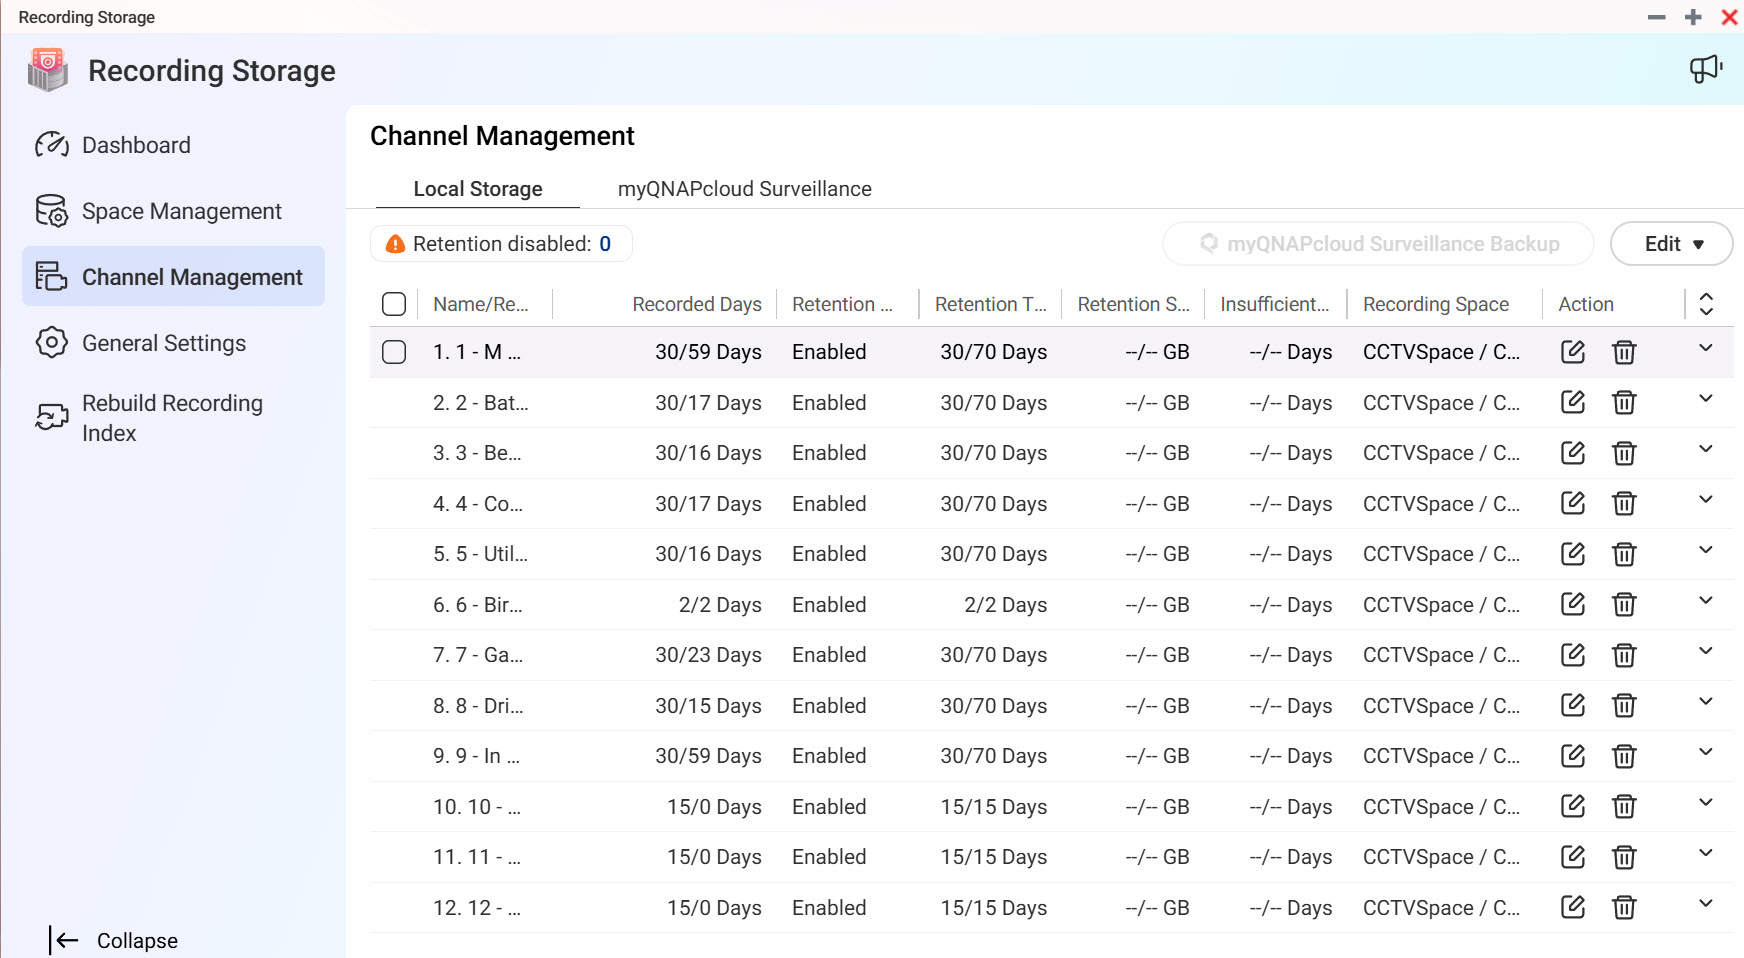The image size is (1744, 958).
Task: Expand details for channel 3. 3 - Be
Action: coord(1706,449)
